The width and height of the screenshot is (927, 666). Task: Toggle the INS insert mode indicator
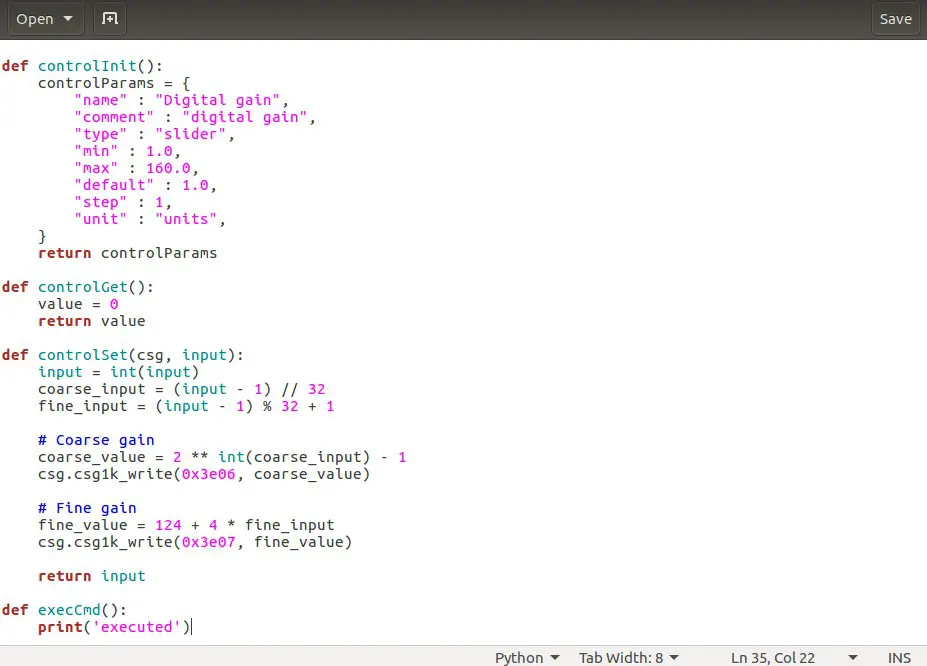[x=899, y=658]
